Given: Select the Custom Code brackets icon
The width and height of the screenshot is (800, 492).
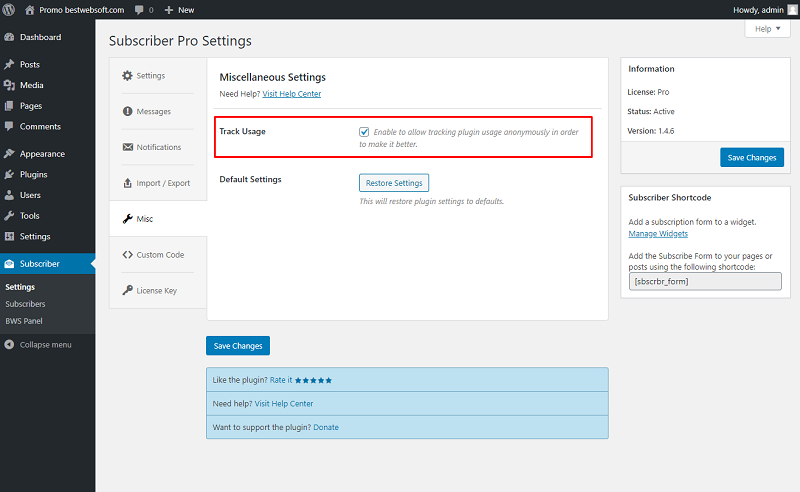Looking at the screenshot, I should coord(128,255).
